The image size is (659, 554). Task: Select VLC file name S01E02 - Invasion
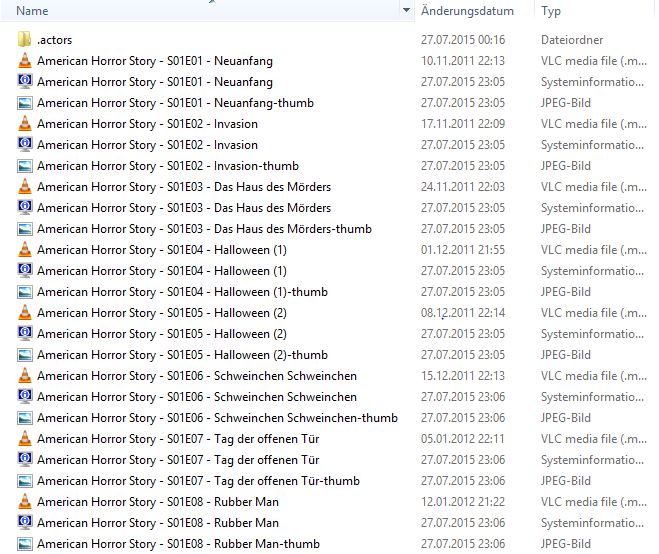point(147,124)
